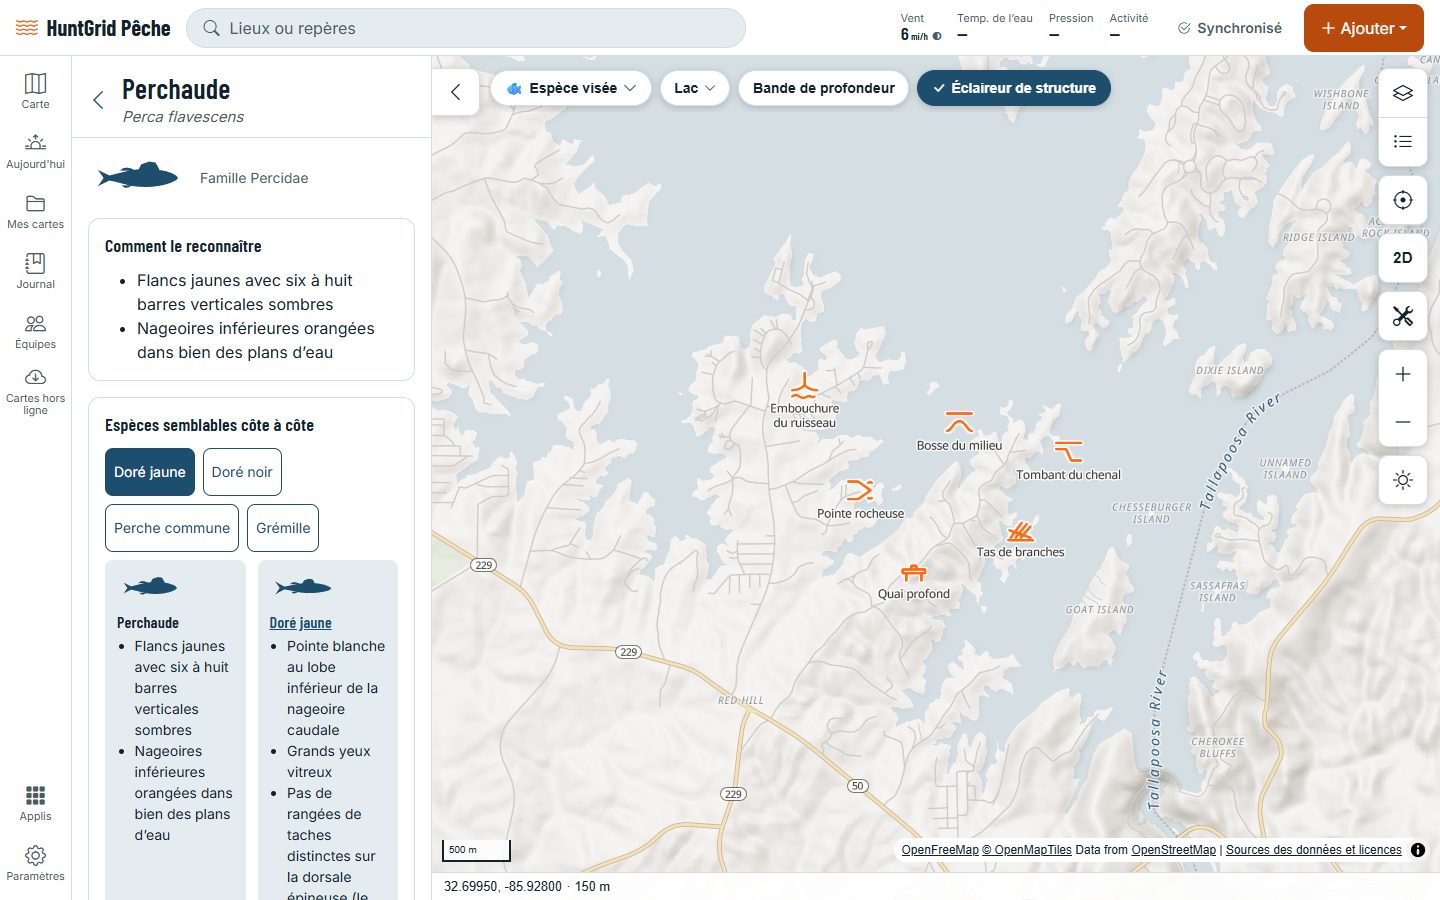Screen dimensions: 1440x900
Task: Open the Aujourd'hui sidebar section
Action: pyautogui.click(x=35, y=150)
